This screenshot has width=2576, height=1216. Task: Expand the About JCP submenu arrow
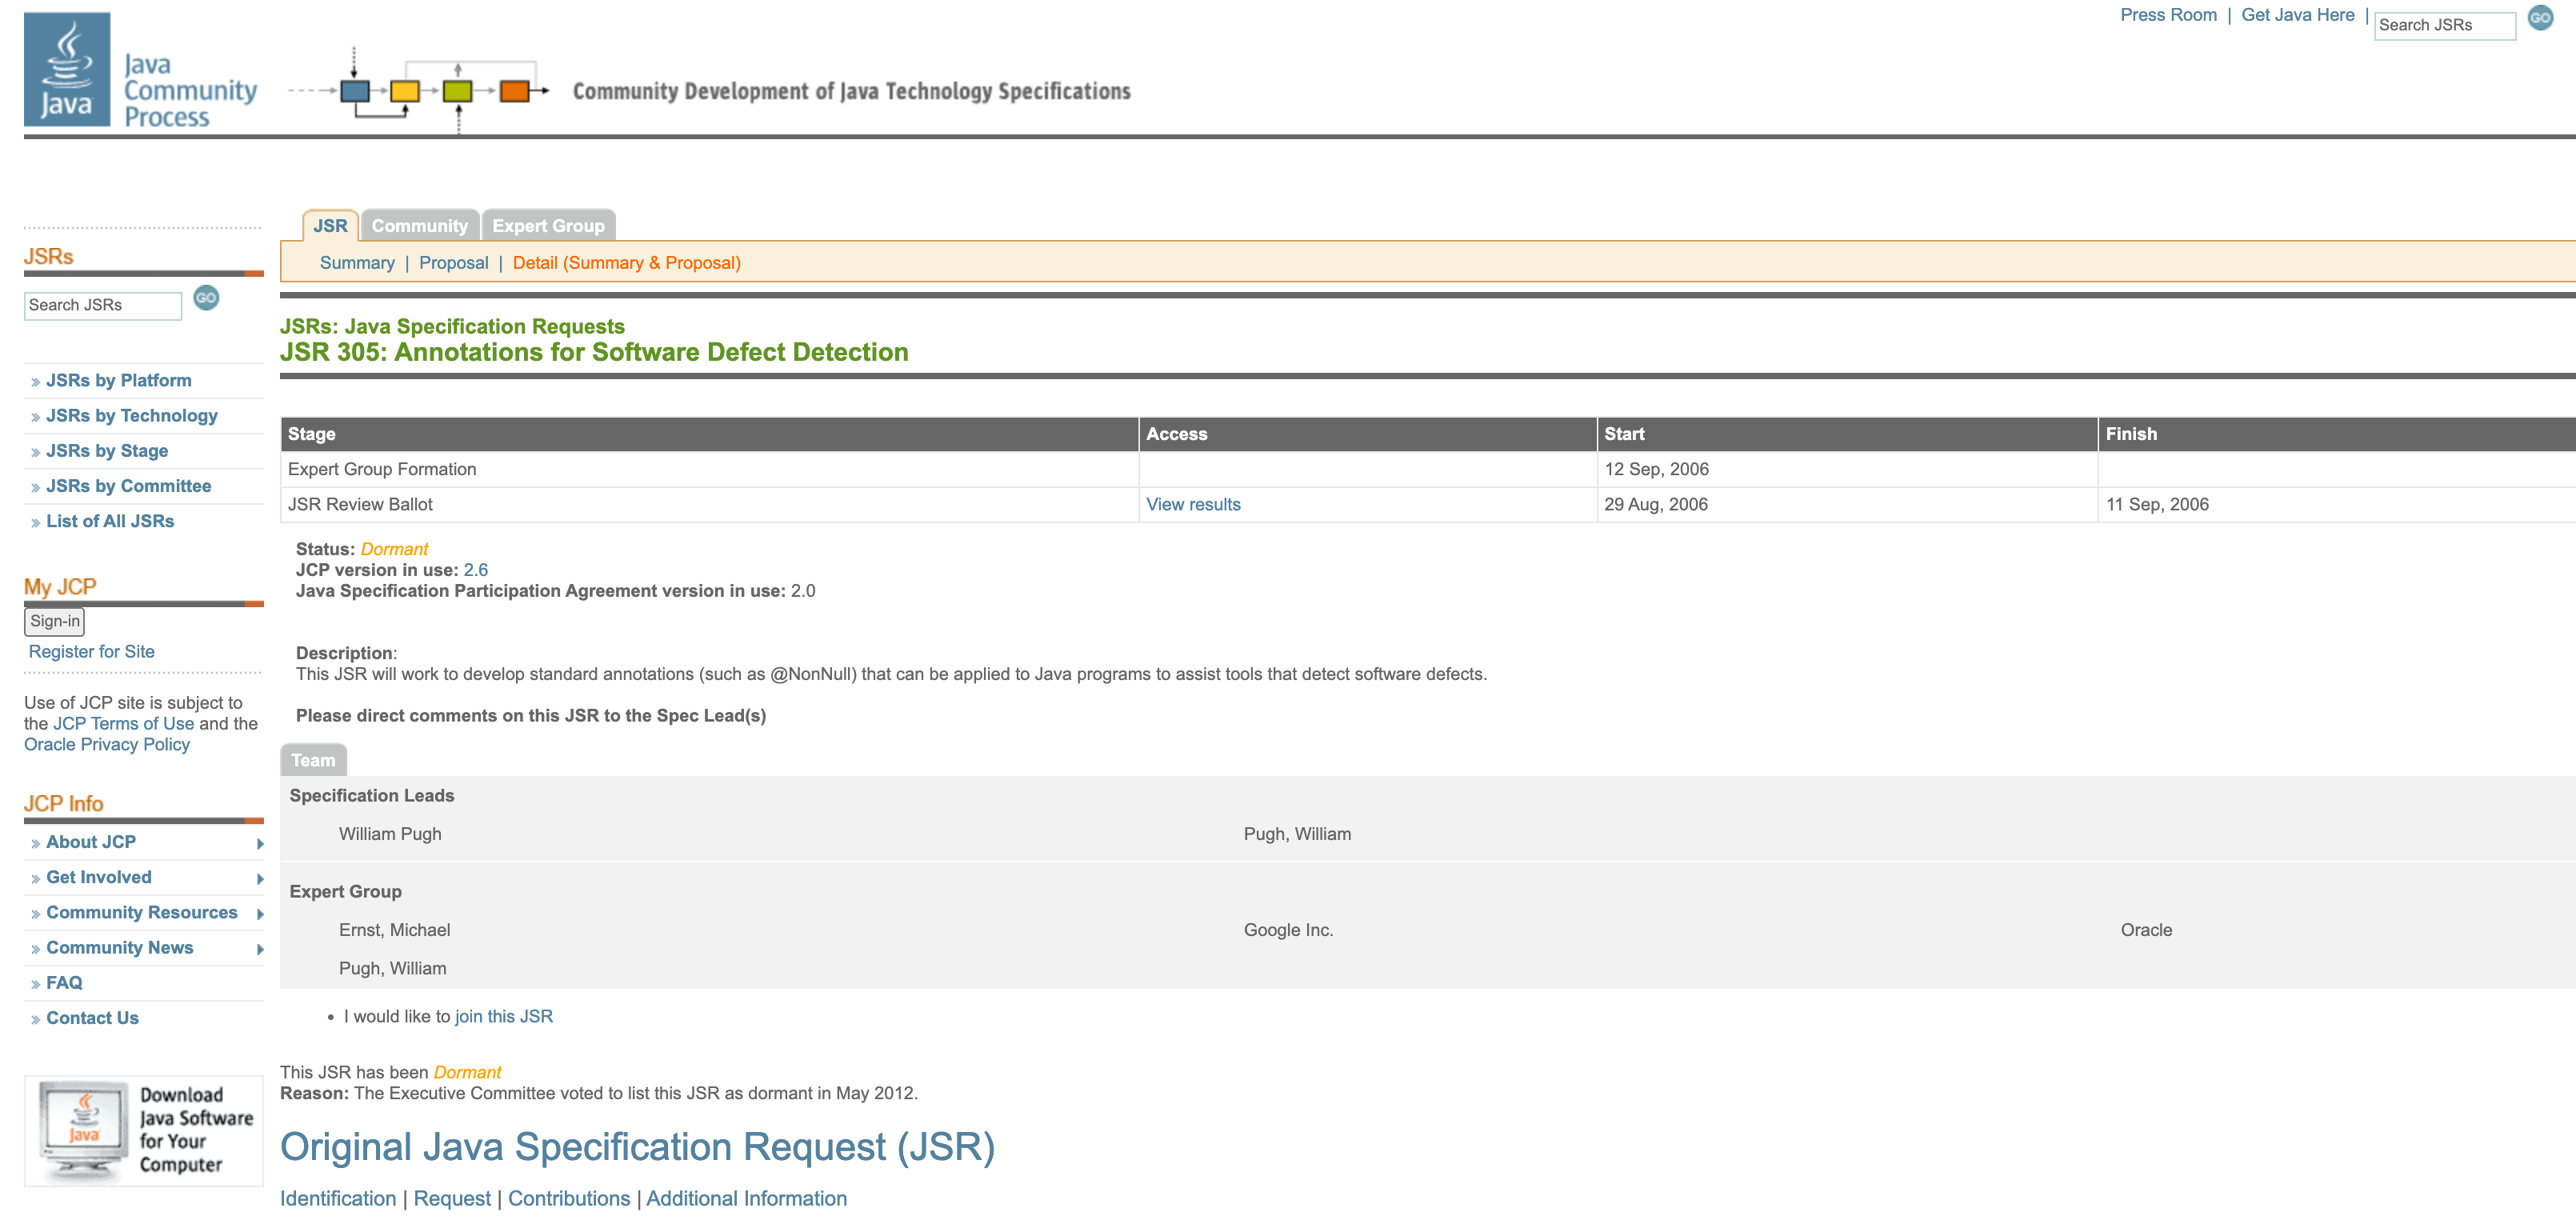pos(260,844)
